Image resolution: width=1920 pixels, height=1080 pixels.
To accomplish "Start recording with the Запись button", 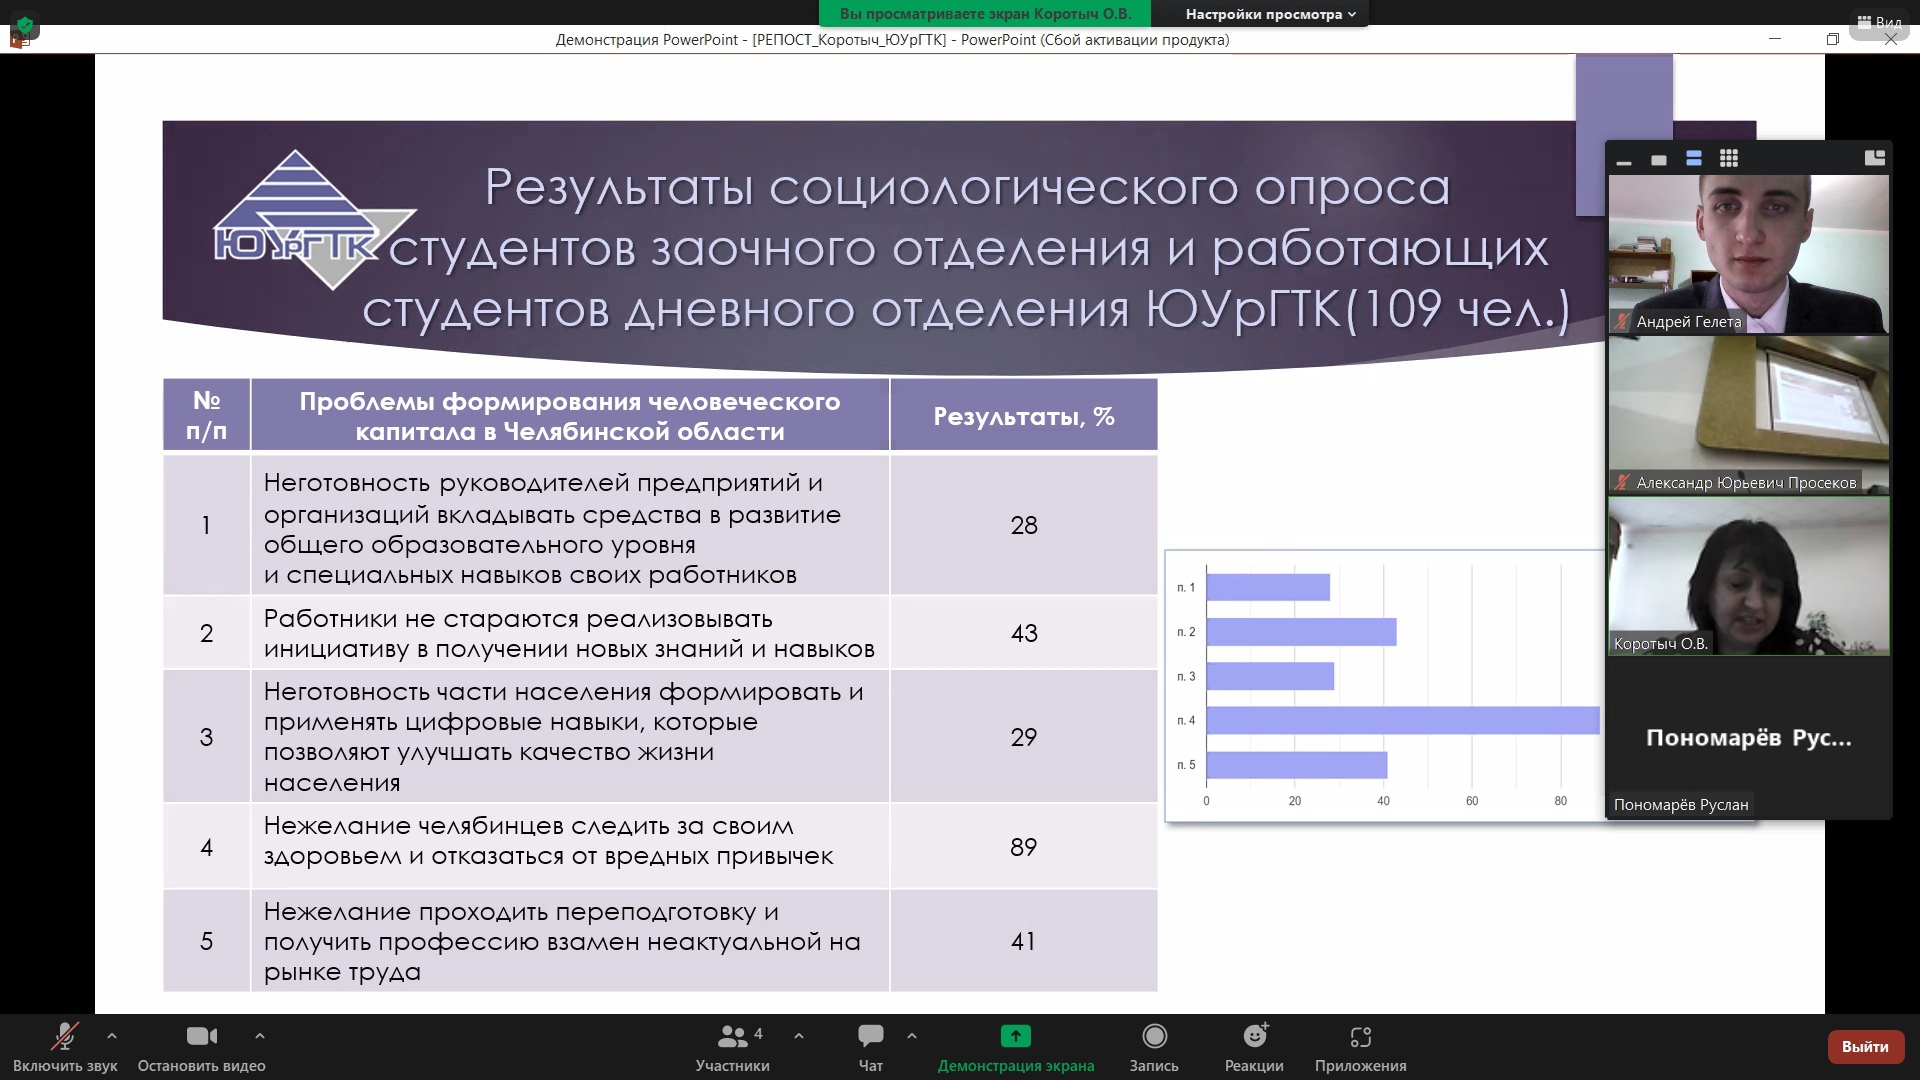I will tap(1154, 1047).
